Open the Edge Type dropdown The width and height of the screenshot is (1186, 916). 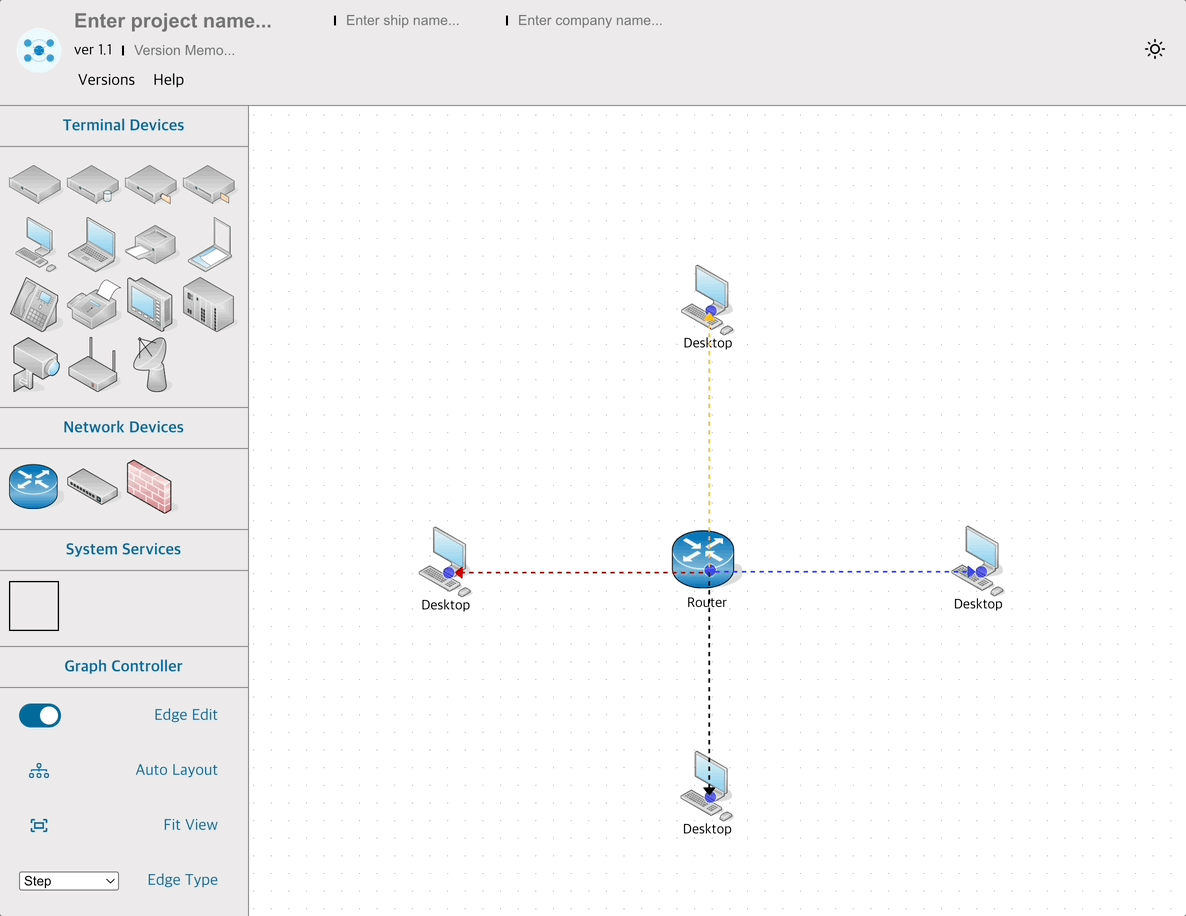(69, 881)
